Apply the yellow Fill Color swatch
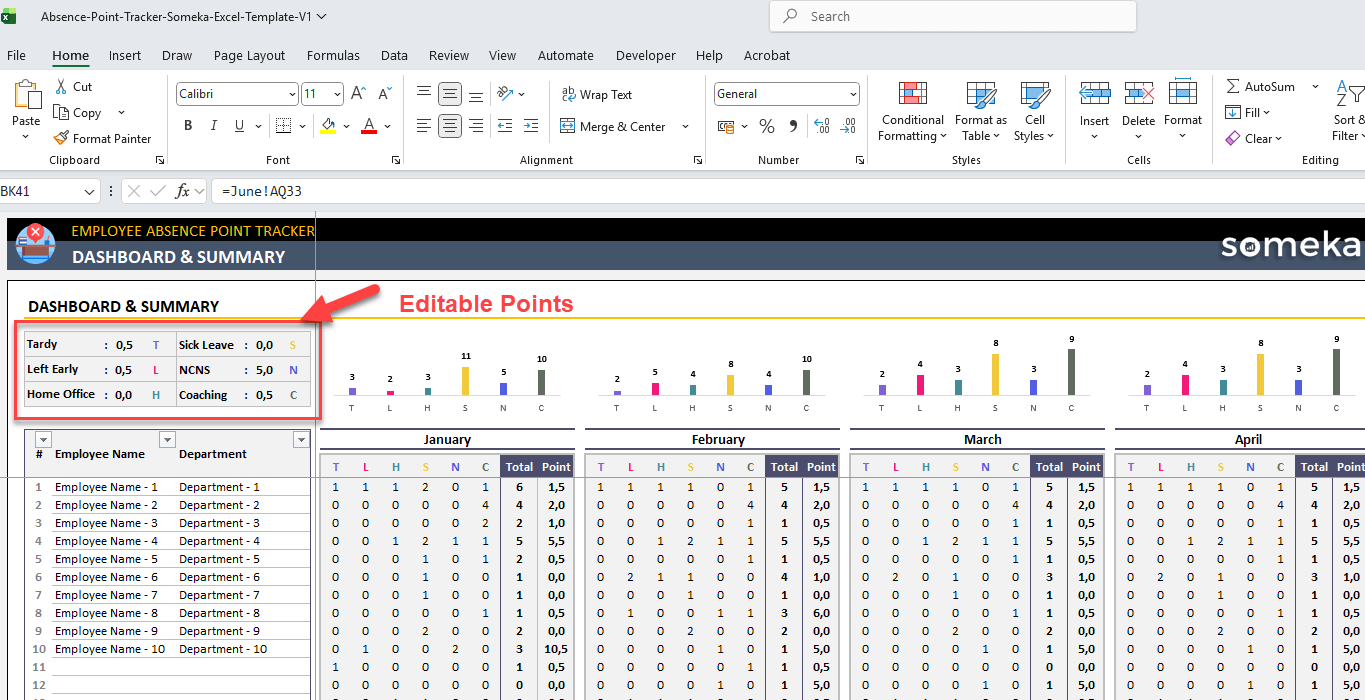The width and height of the screenshot is (1365, 700). tap(327, 126)
